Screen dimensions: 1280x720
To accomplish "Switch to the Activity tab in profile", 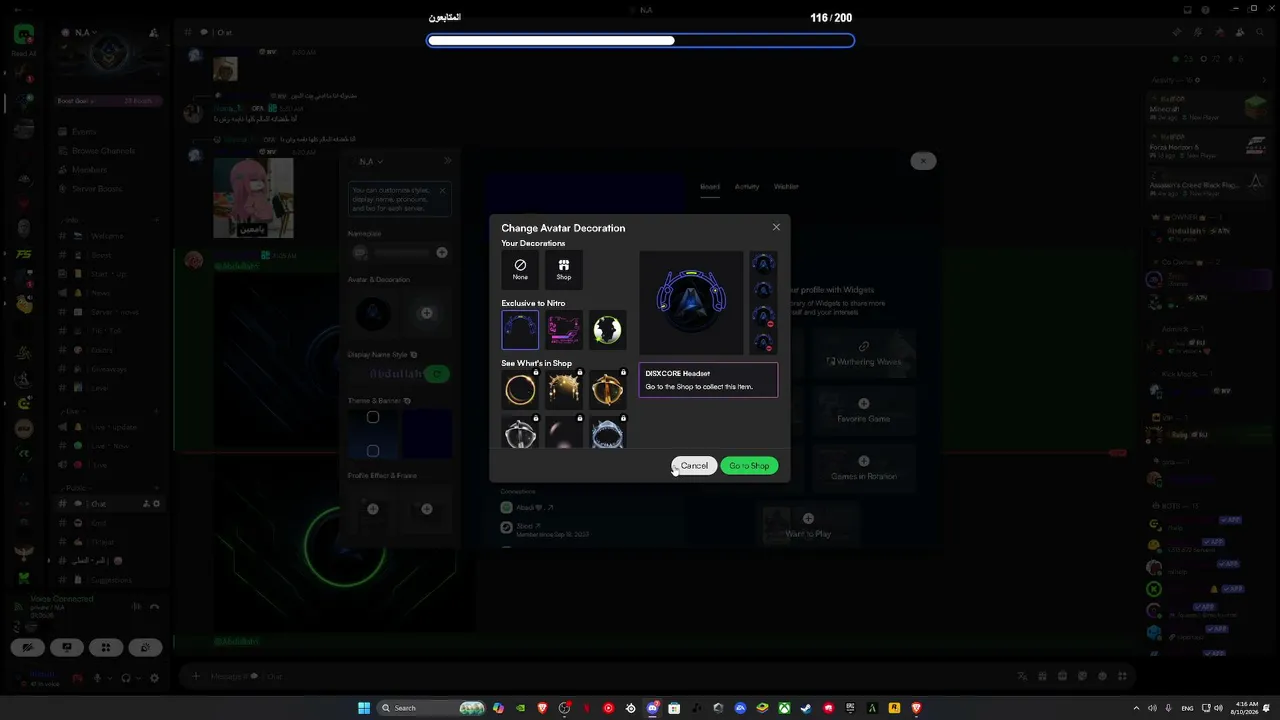I will [x=747, y=187].
